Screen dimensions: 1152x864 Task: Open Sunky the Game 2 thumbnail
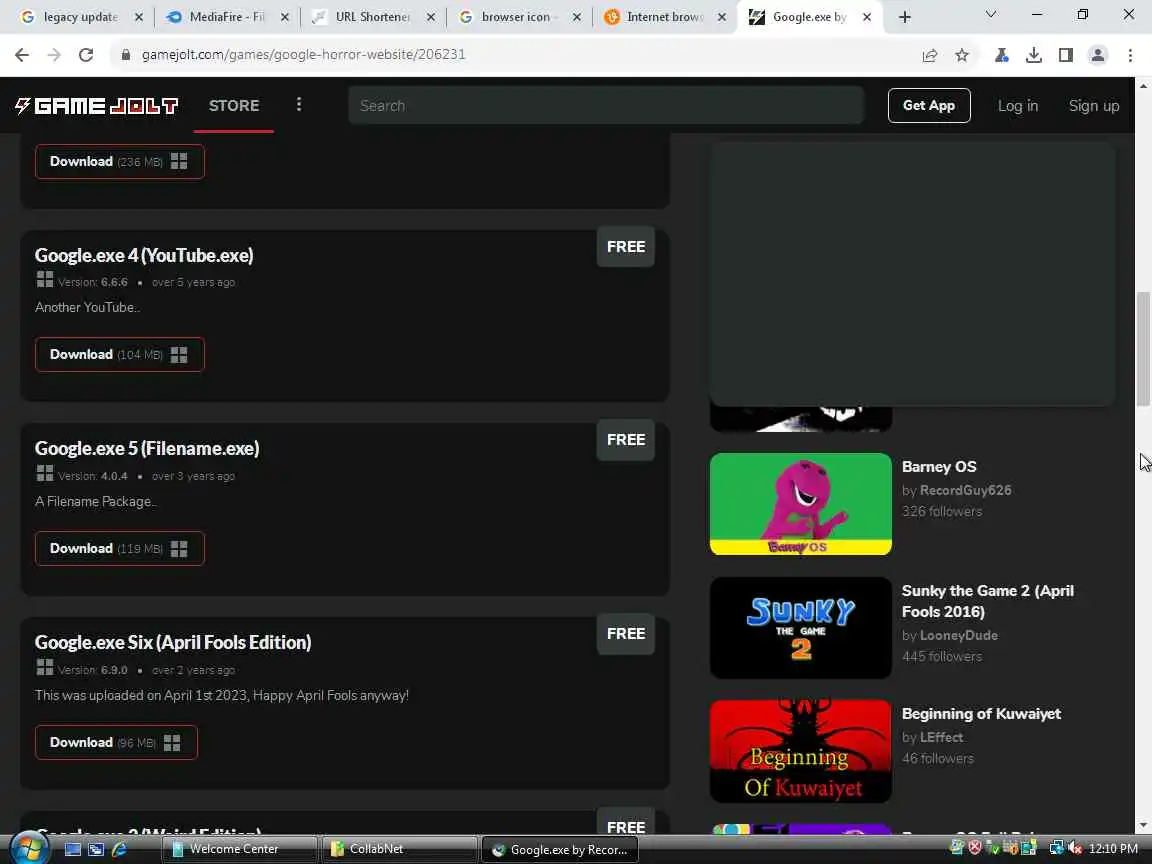801,628
